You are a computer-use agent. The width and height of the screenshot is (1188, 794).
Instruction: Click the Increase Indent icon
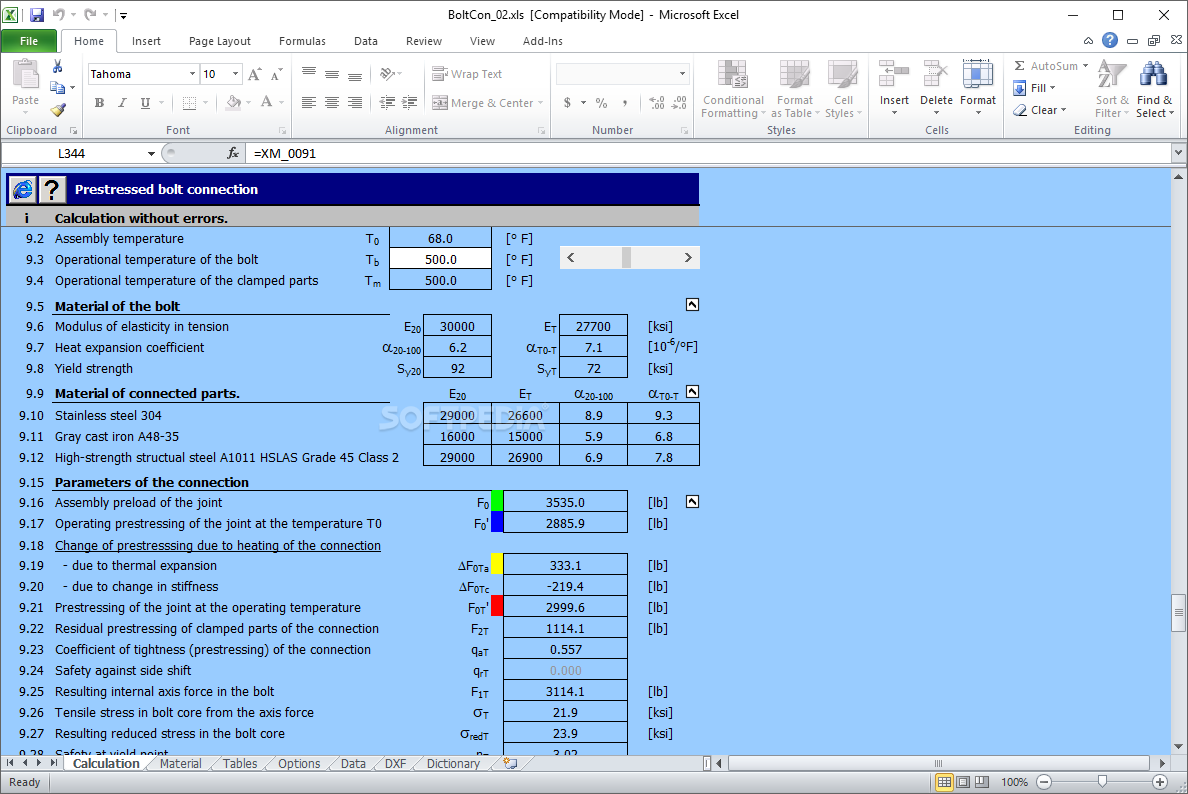[x=410, y=102]
